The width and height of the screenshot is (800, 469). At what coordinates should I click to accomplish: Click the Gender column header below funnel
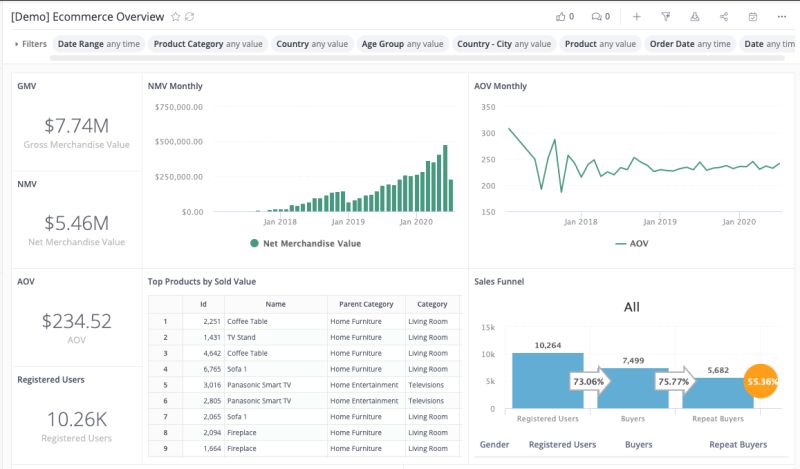[494, 445]
